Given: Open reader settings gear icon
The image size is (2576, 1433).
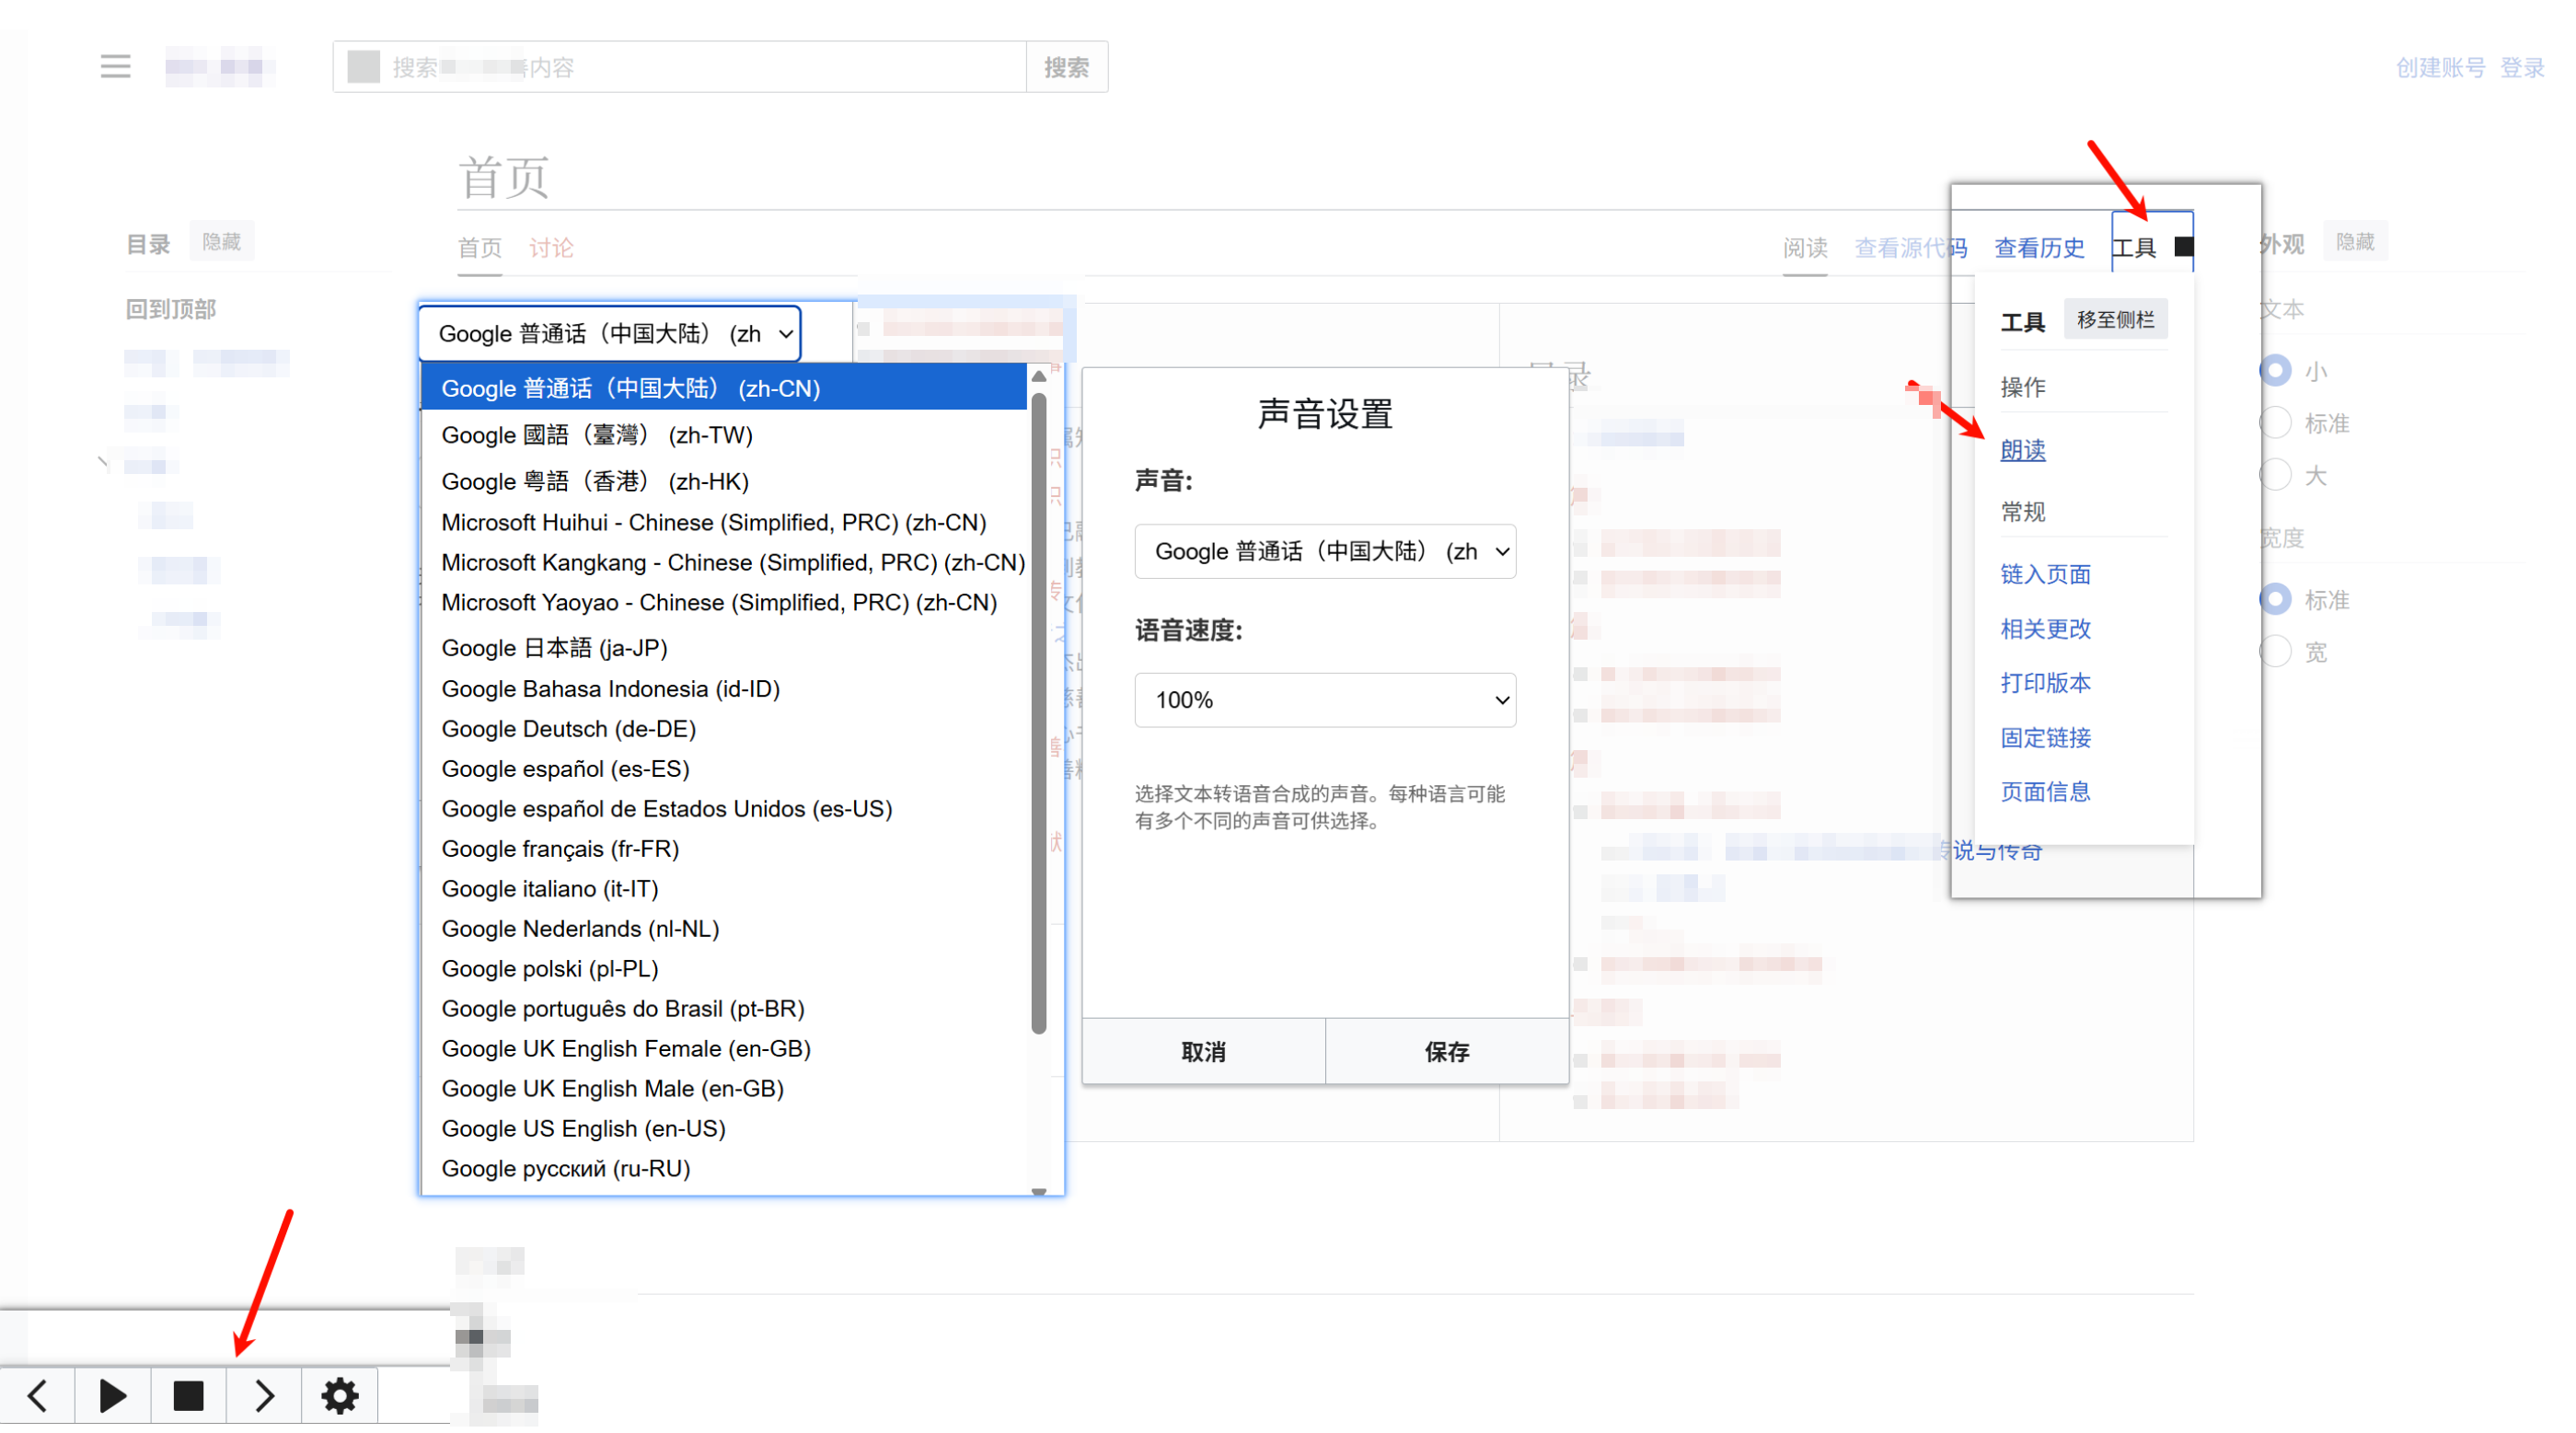Looking at the screenshot, I should 340,1395.
